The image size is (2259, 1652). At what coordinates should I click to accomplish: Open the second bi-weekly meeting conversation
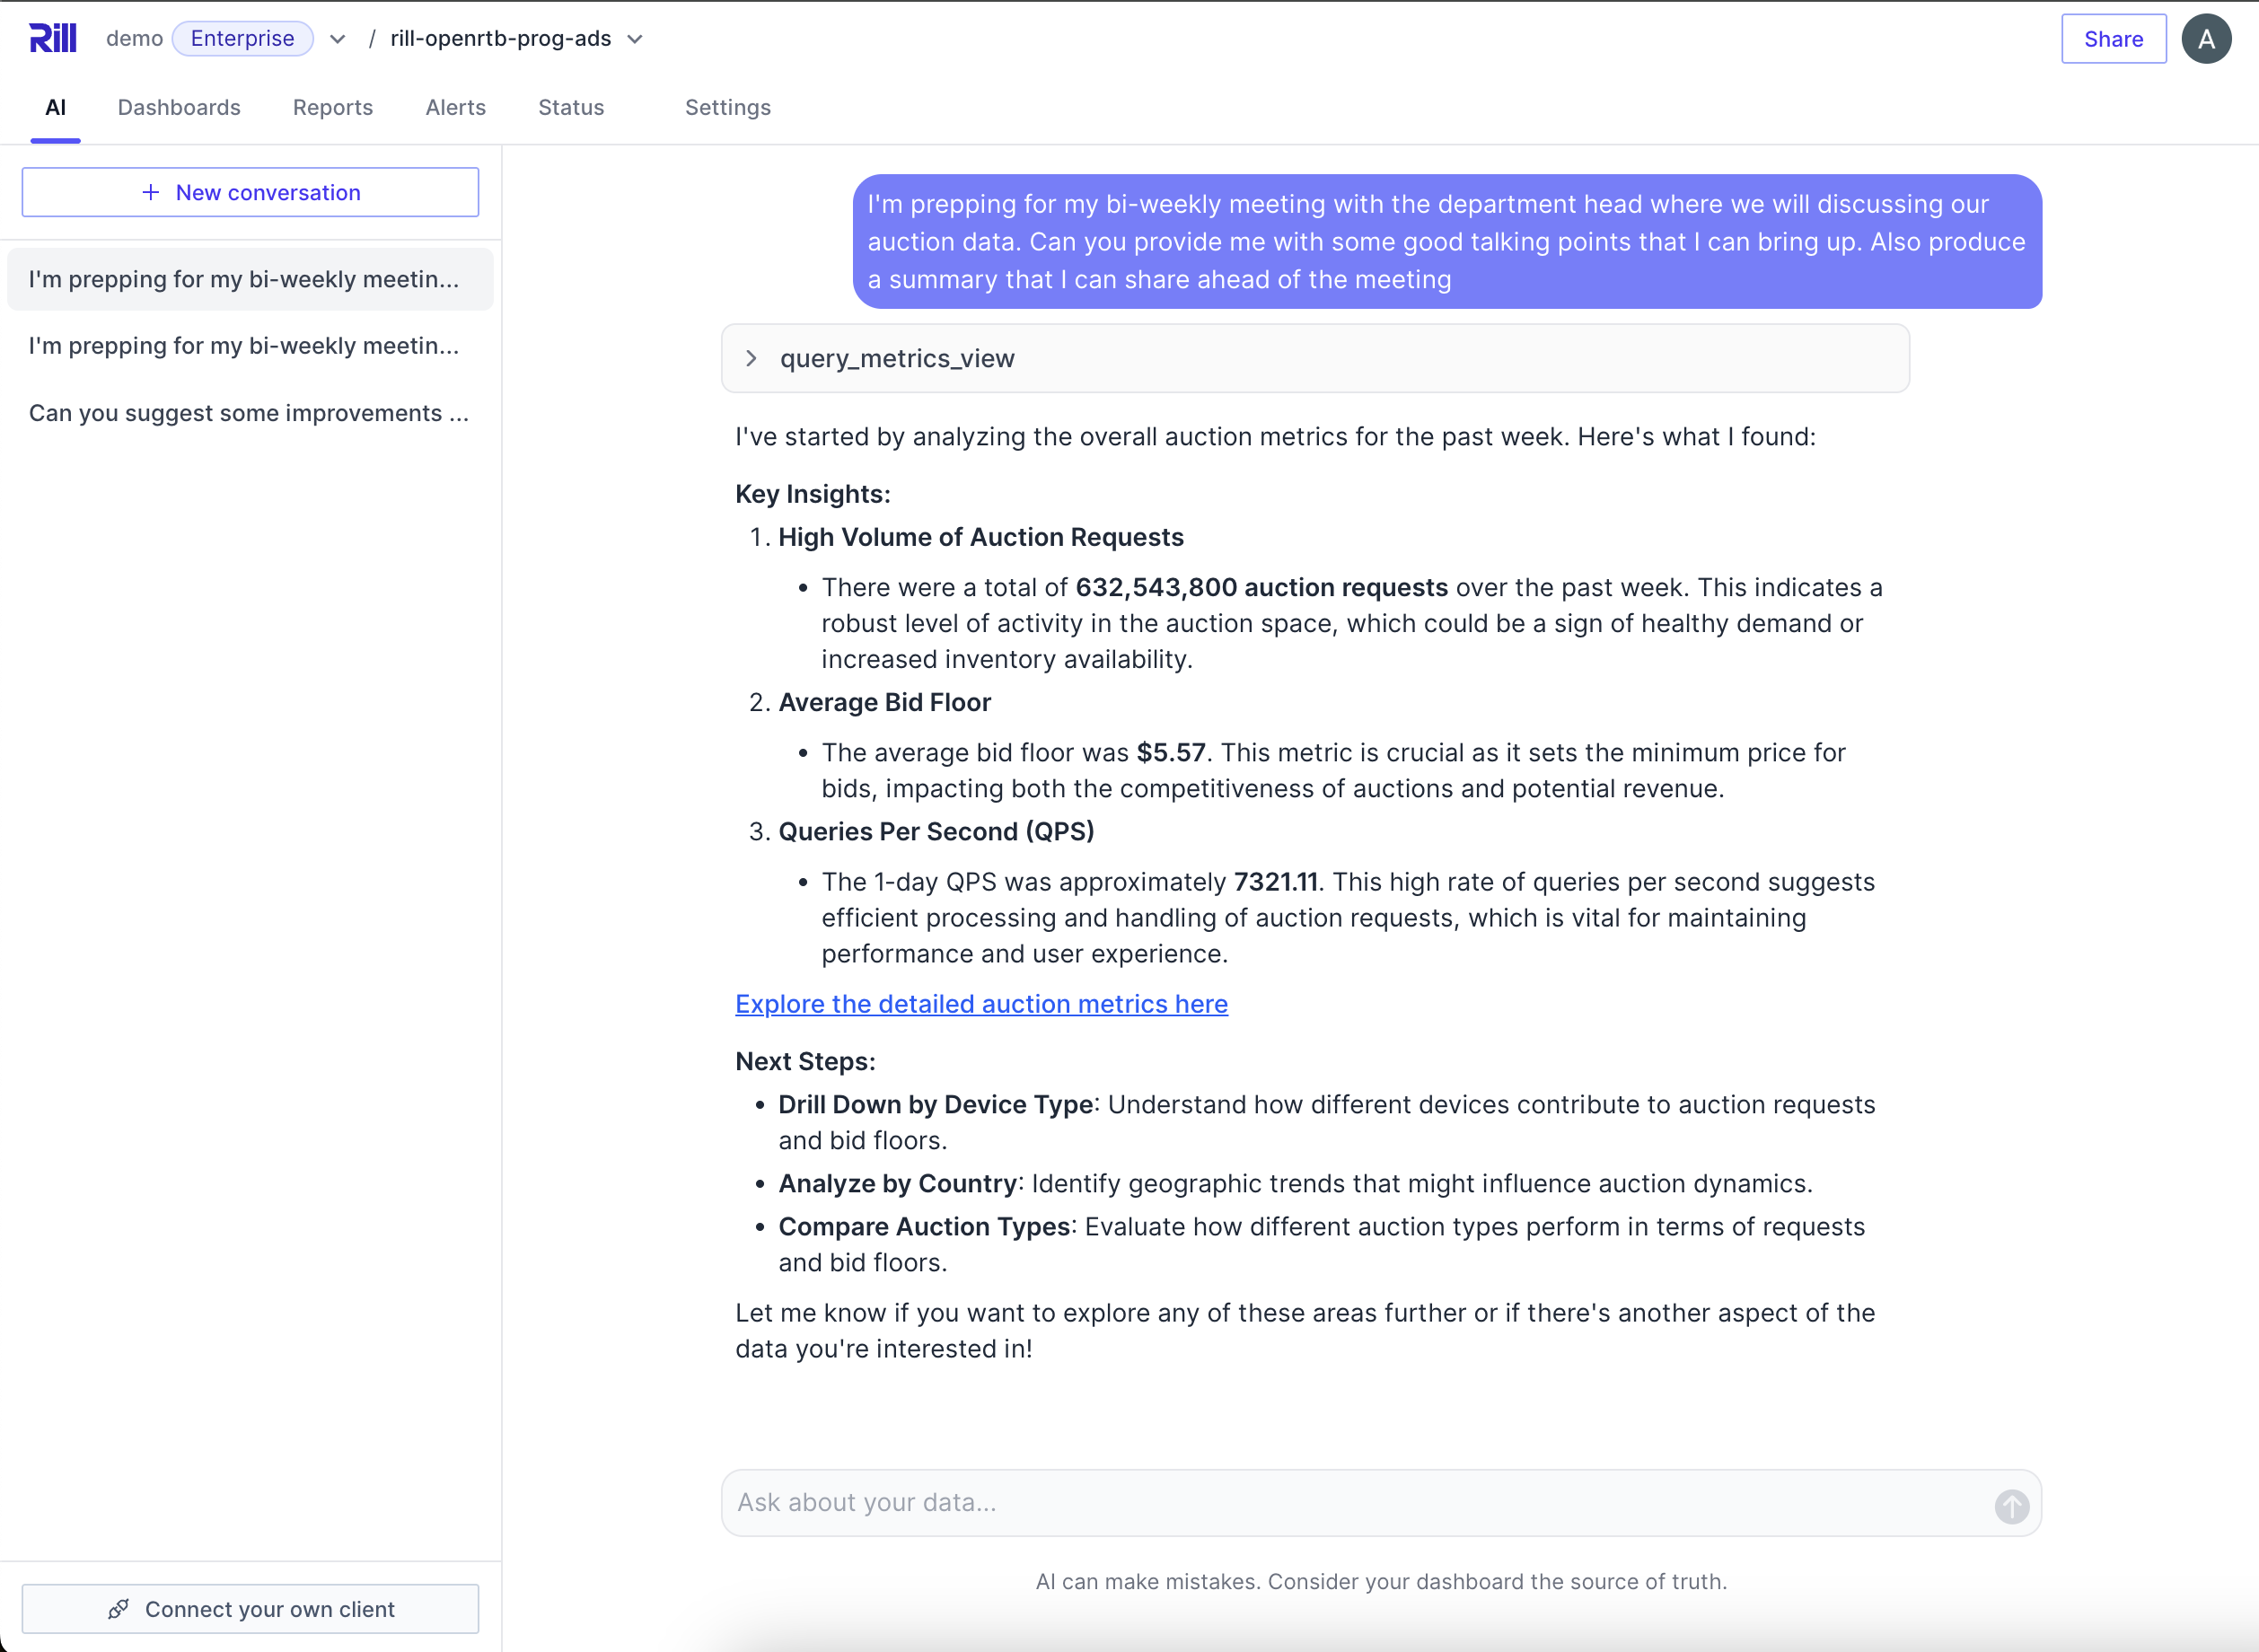tap(244, 345)
